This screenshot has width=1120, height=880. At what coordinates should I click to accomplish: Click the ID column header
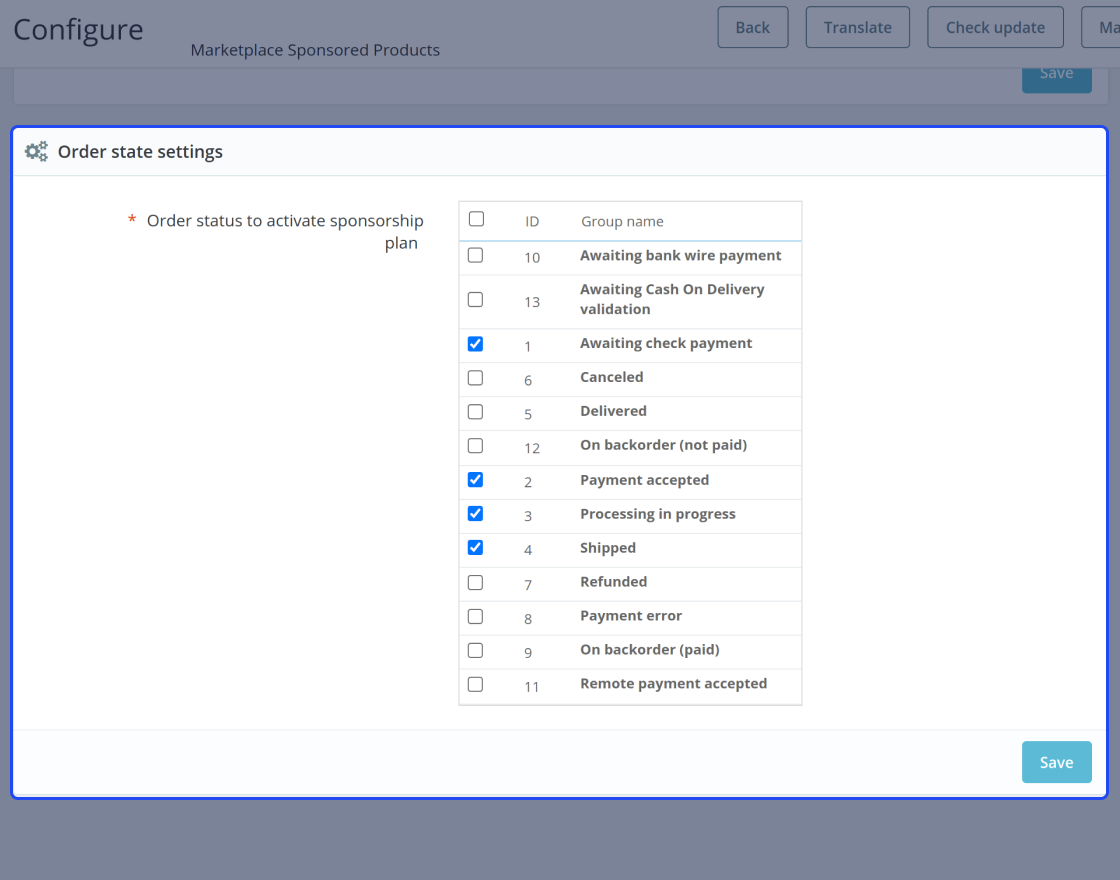532,221
